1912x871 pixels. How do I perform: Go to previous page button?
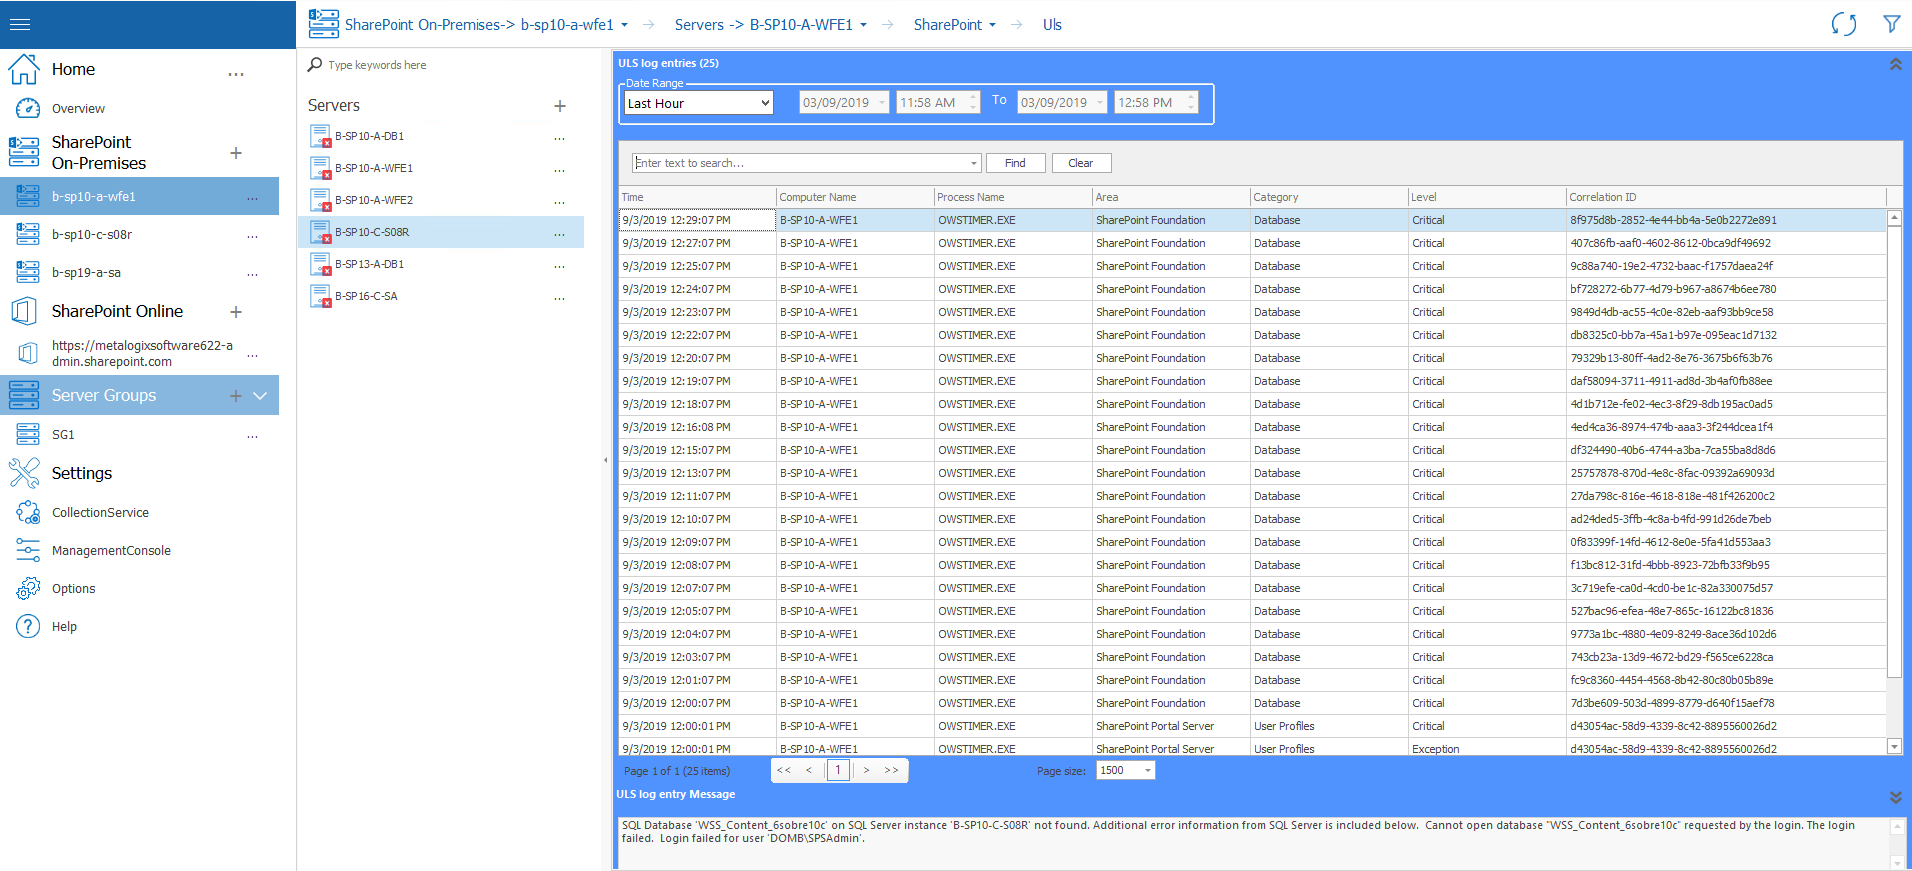tap(809, 770)
